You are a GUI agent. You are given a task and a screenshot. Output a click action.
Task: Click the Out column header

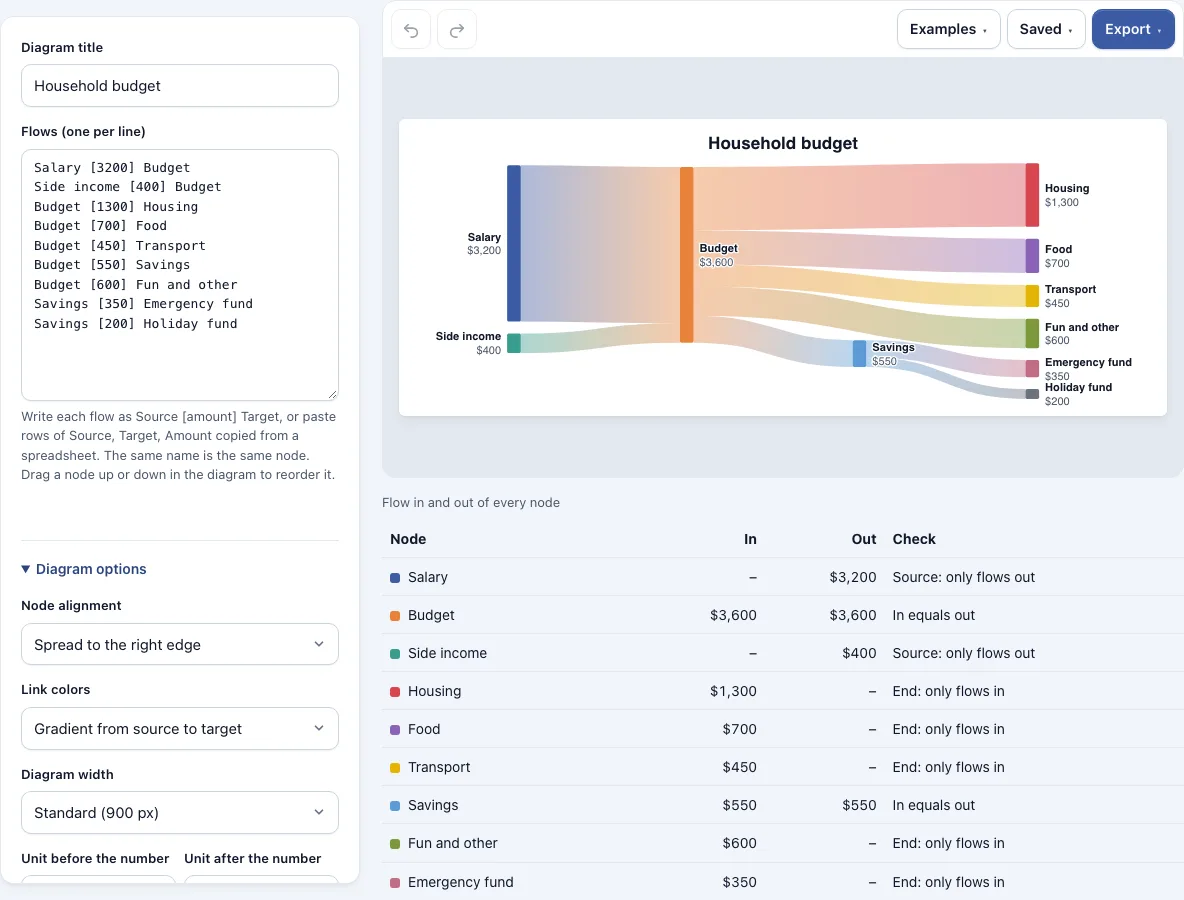[x=864, y=539]
